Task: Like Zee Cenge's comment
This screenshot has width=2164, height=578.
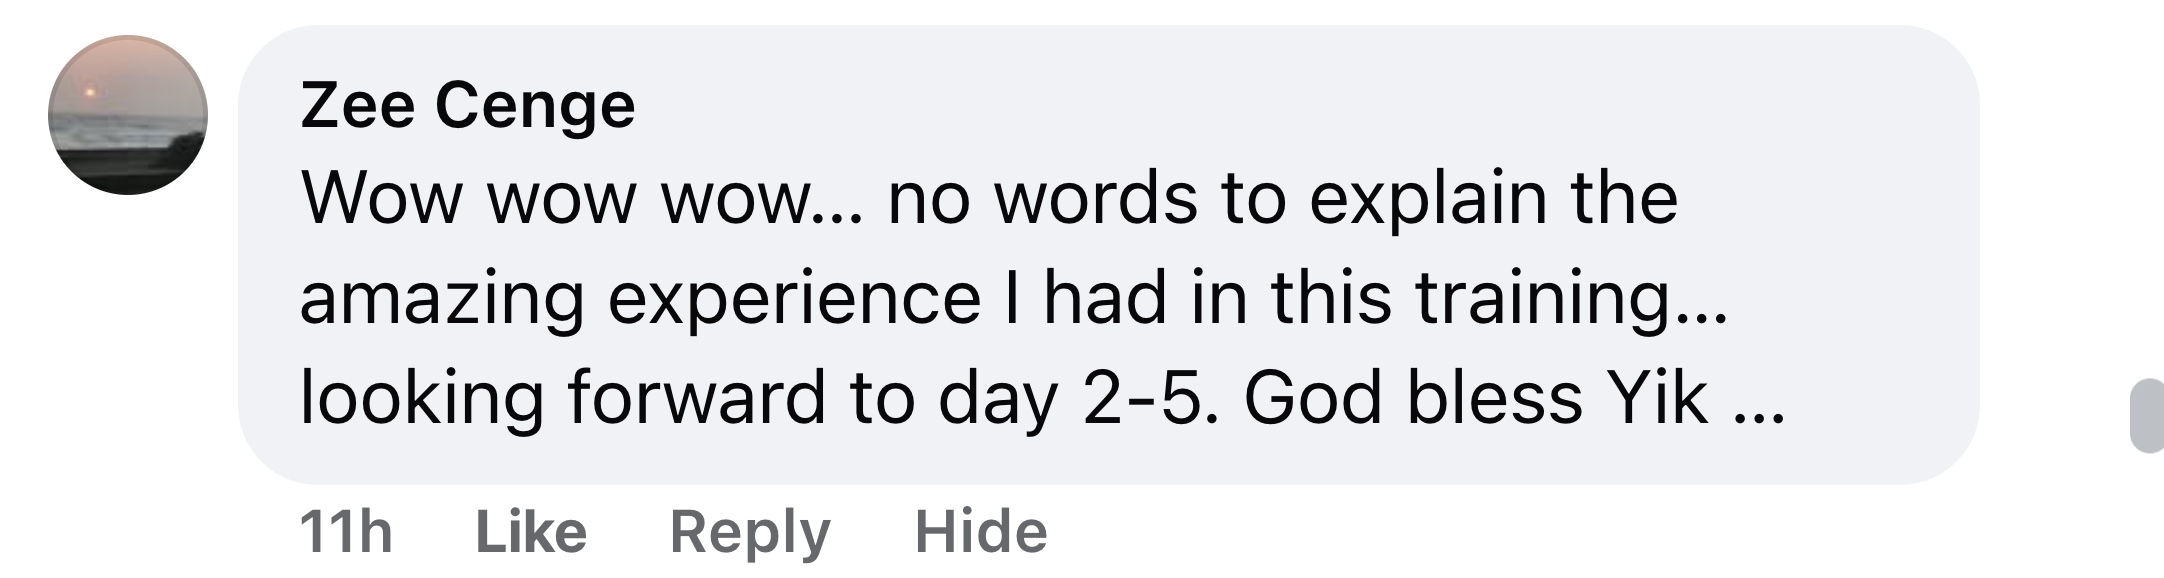Action: (x=531, y=531)
